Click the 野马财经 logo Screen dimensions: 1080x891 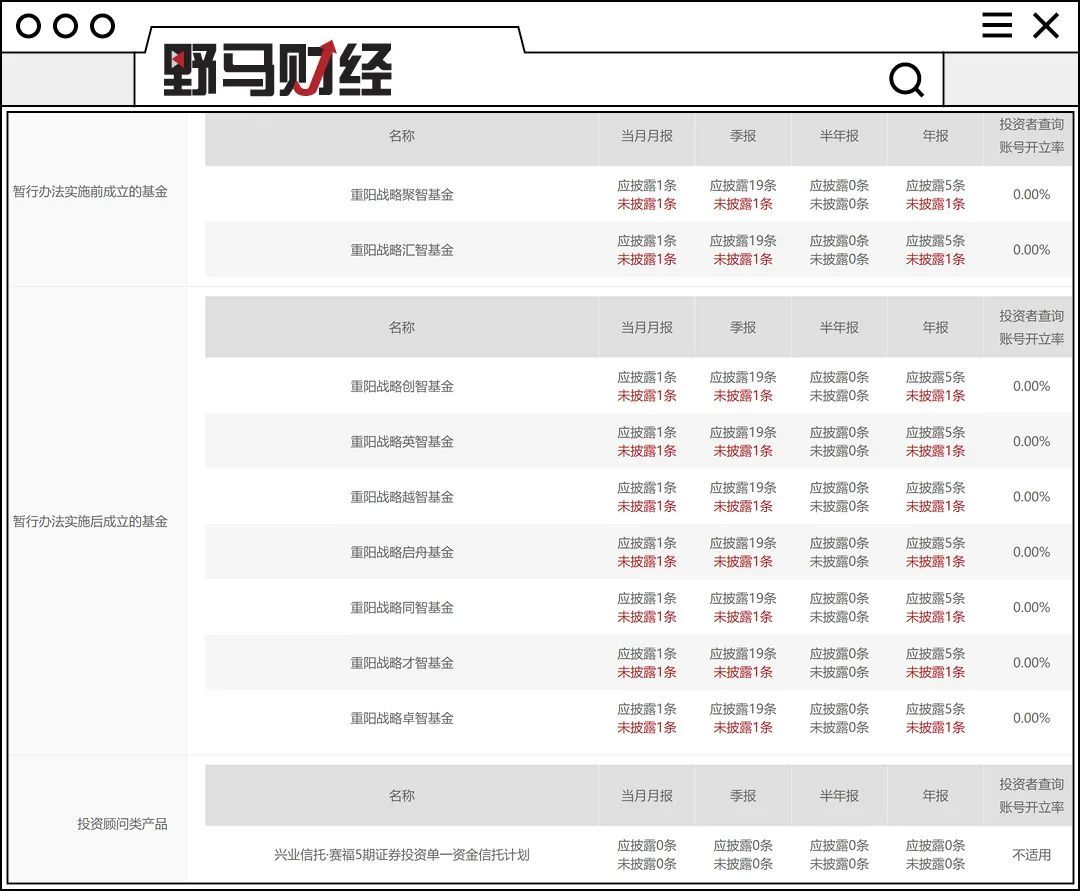[x=278, y=68]
